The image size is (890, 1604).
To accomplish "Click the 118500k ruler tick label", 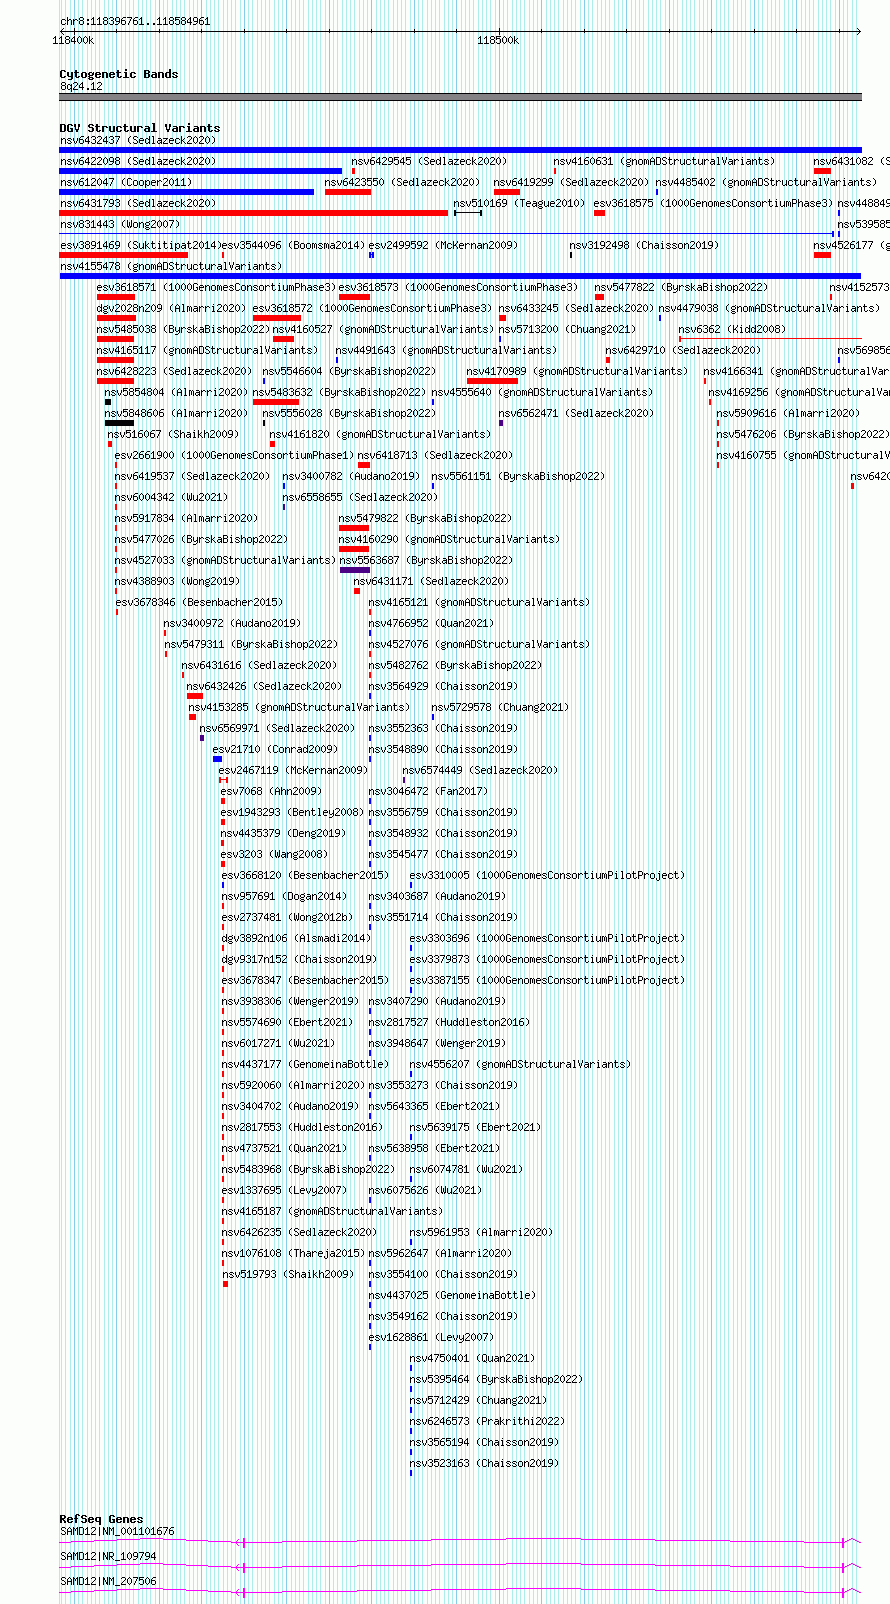I will coord(498,40).
